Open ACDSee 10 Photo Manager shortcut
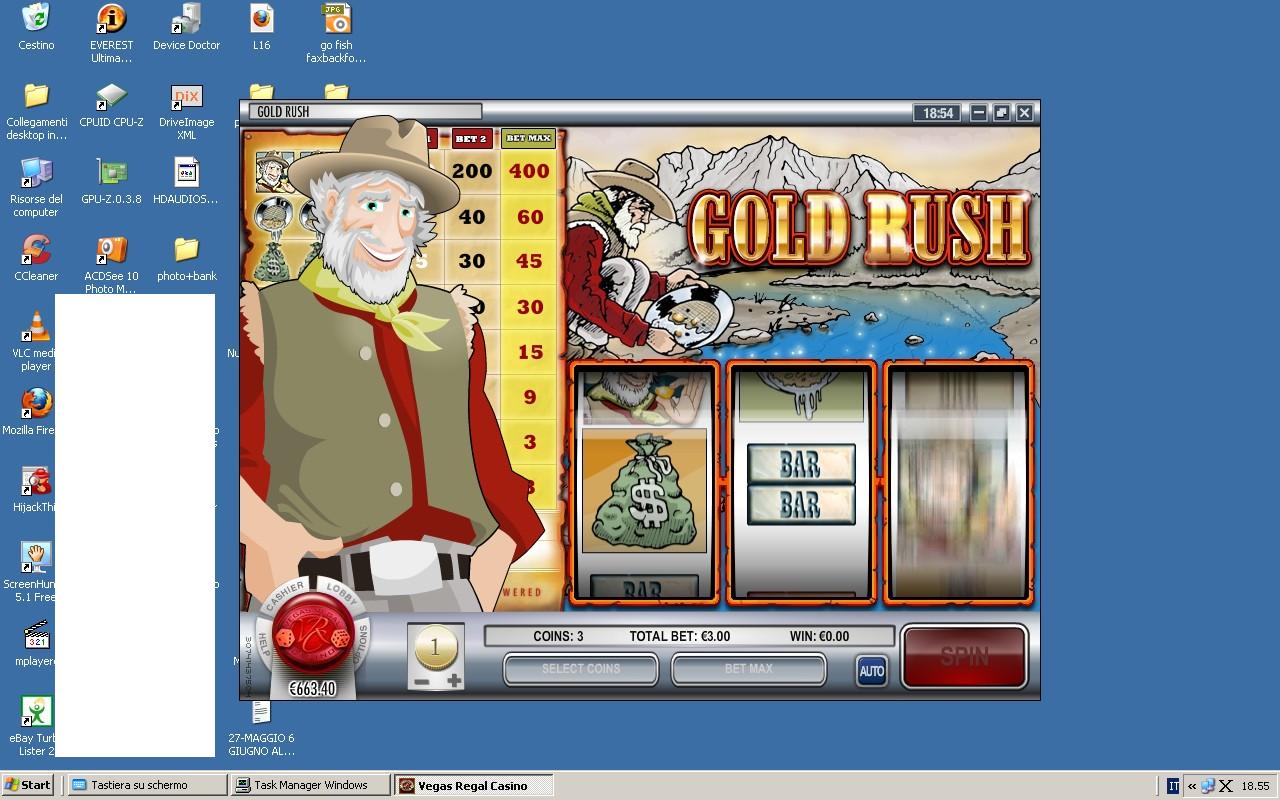The height and width of the screenshot is (800, 1280). click(x=111, y=265)
